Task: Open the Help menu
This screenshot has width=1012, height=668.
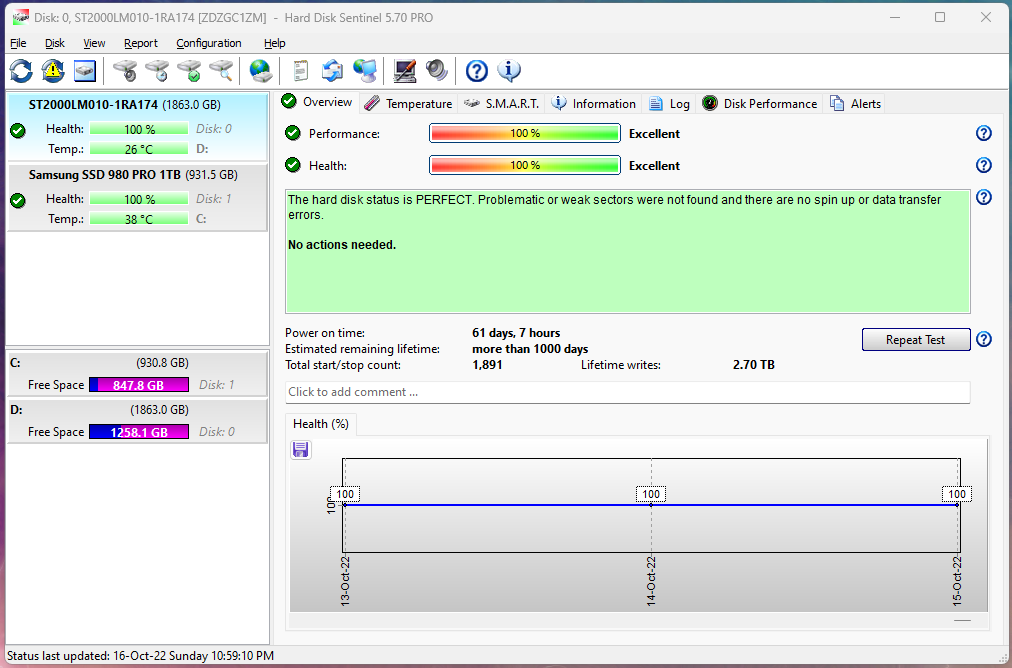Action: (x=274, y=43)
